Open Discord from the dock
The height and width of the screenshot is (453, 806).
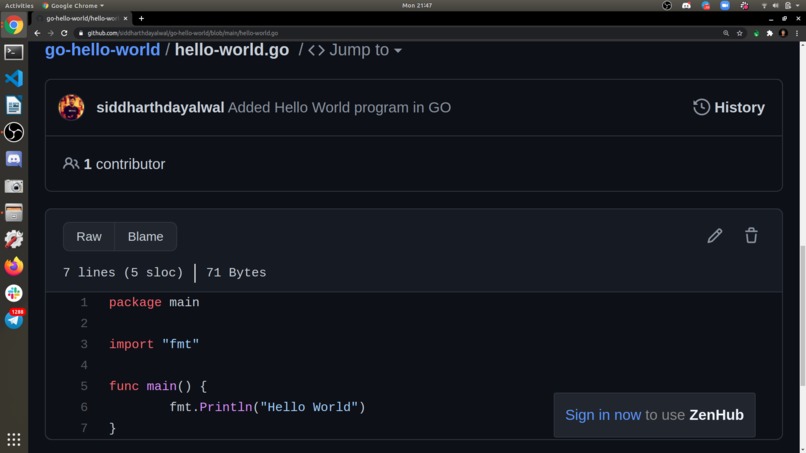pyautogui.click(x=14, y=159)
